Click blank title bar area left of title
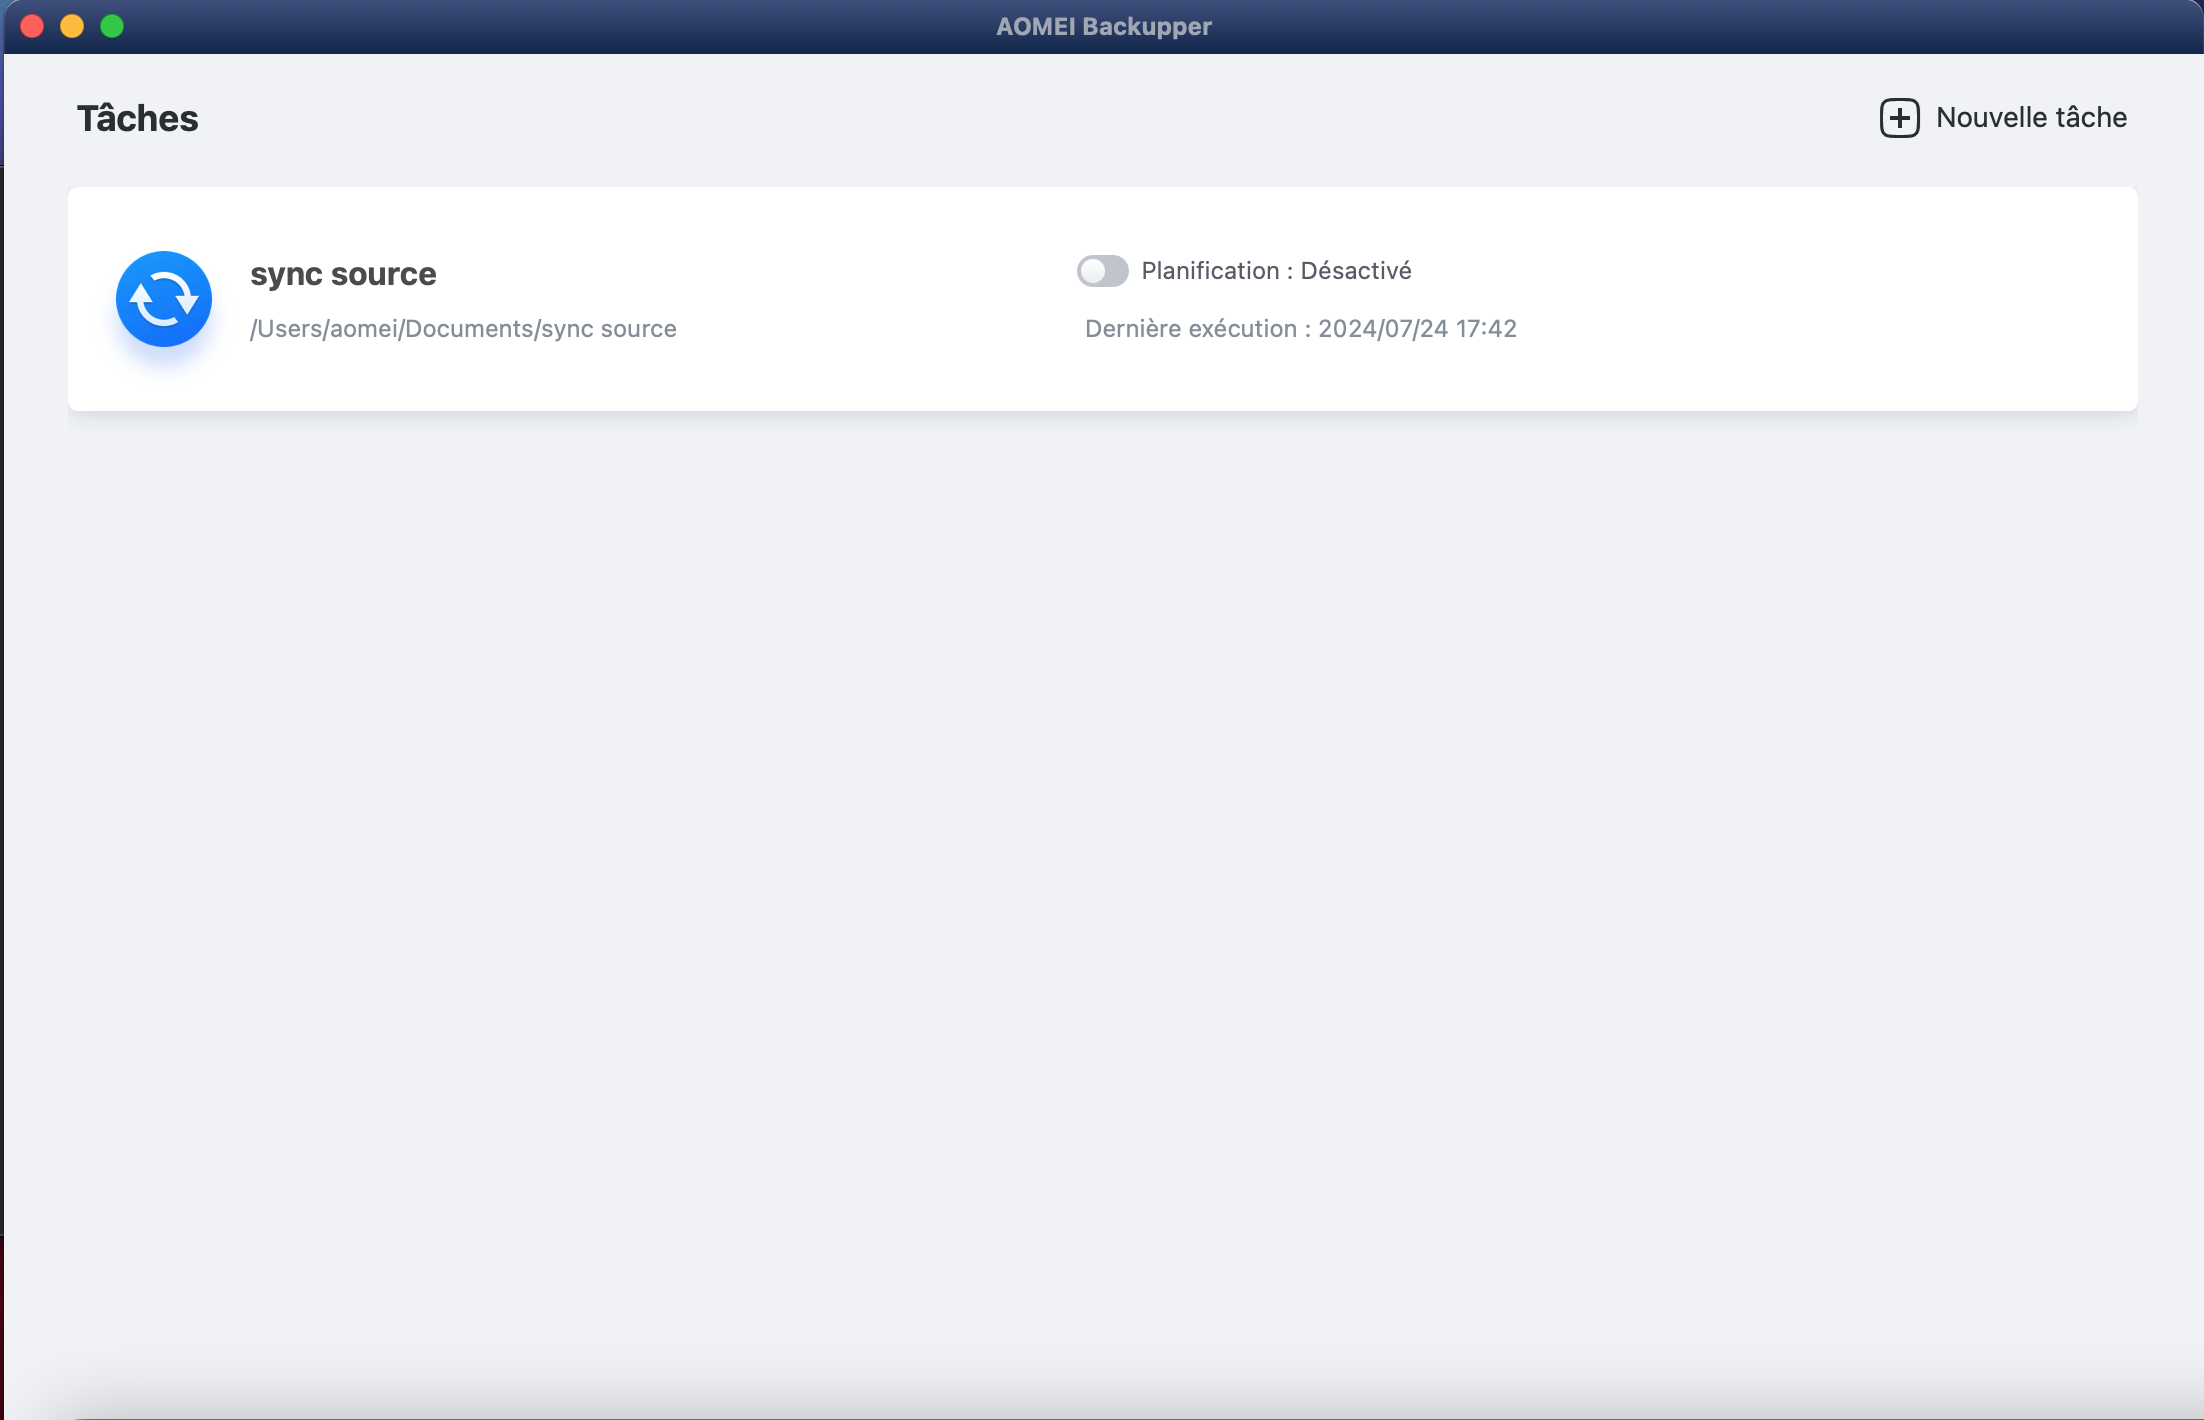The image size is (2204, 1420). (550, 27)
